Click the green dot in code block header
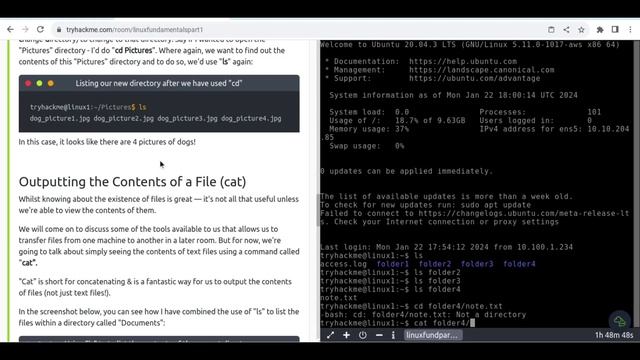Viewport: 640px width, 360px height. tap(39, 83)
